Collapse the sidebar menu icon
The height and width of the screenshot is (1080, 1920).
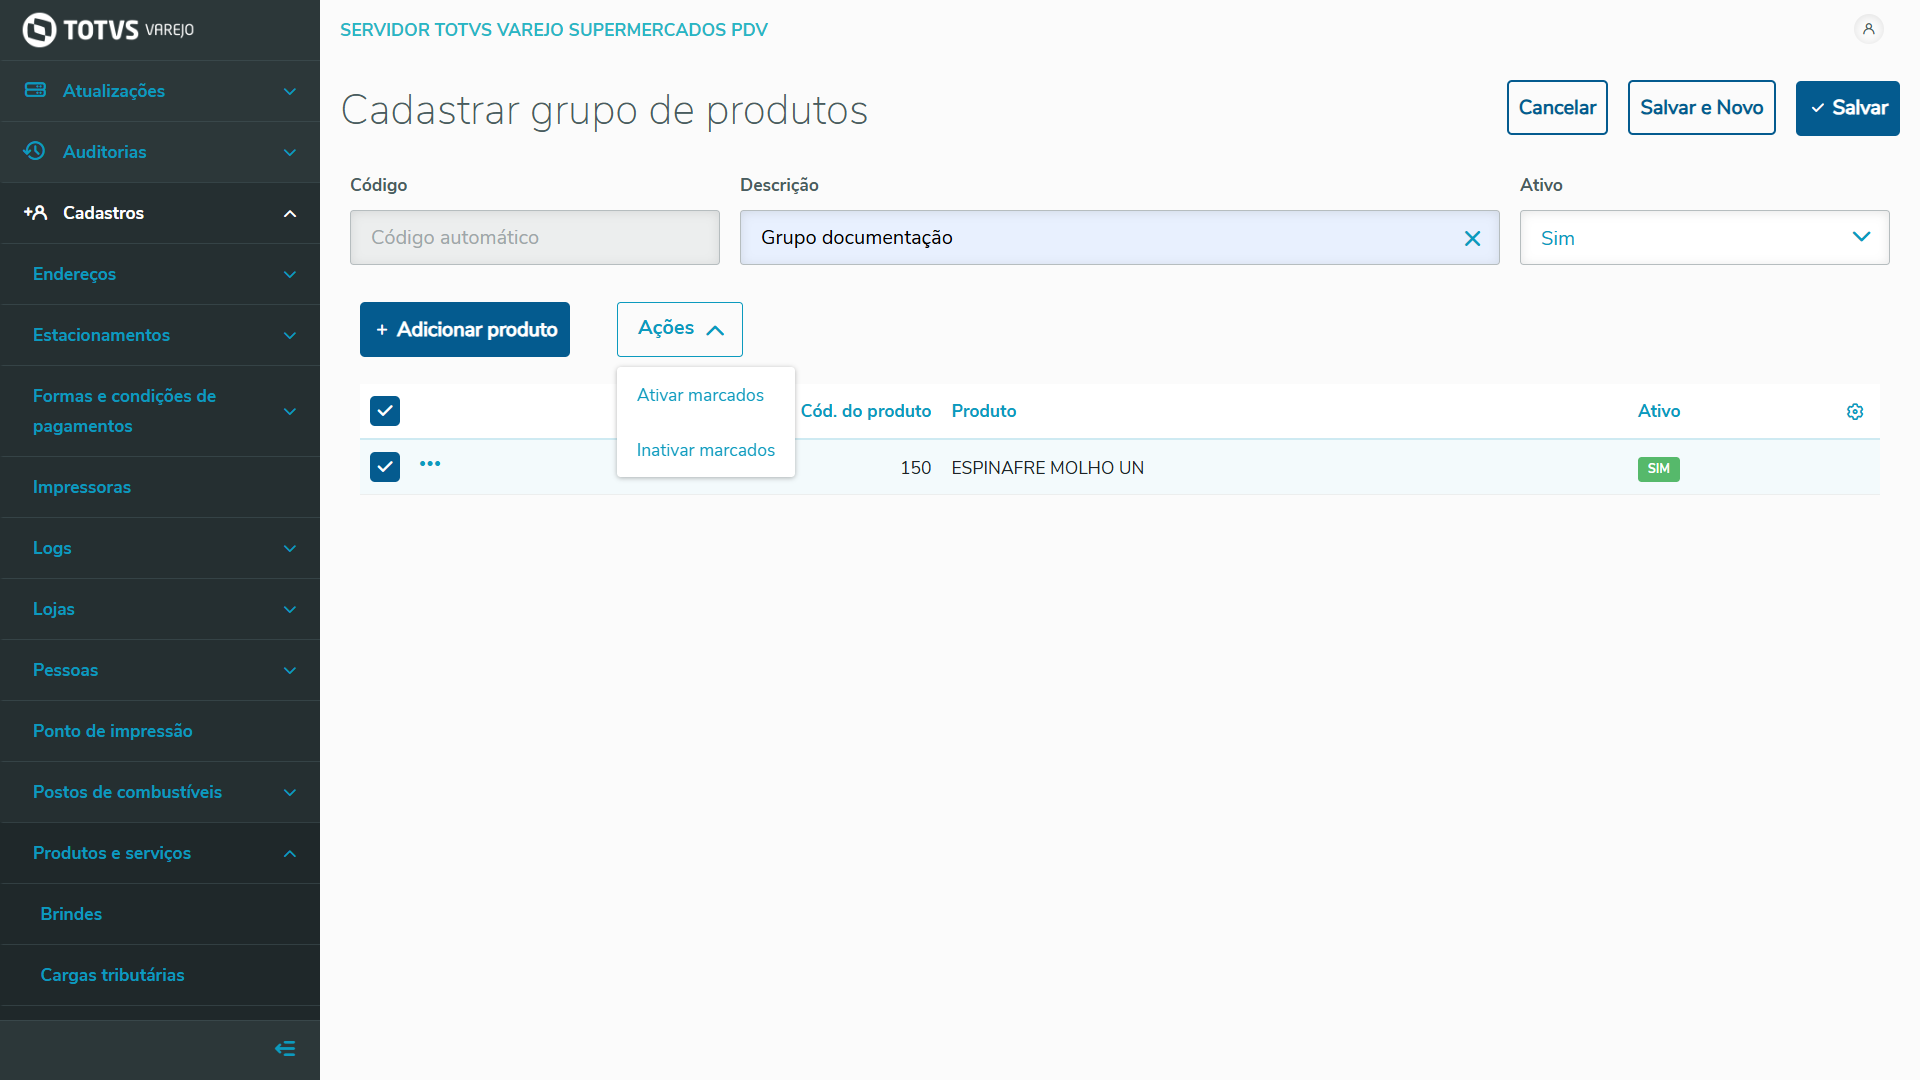click(x=285, y=1048)
